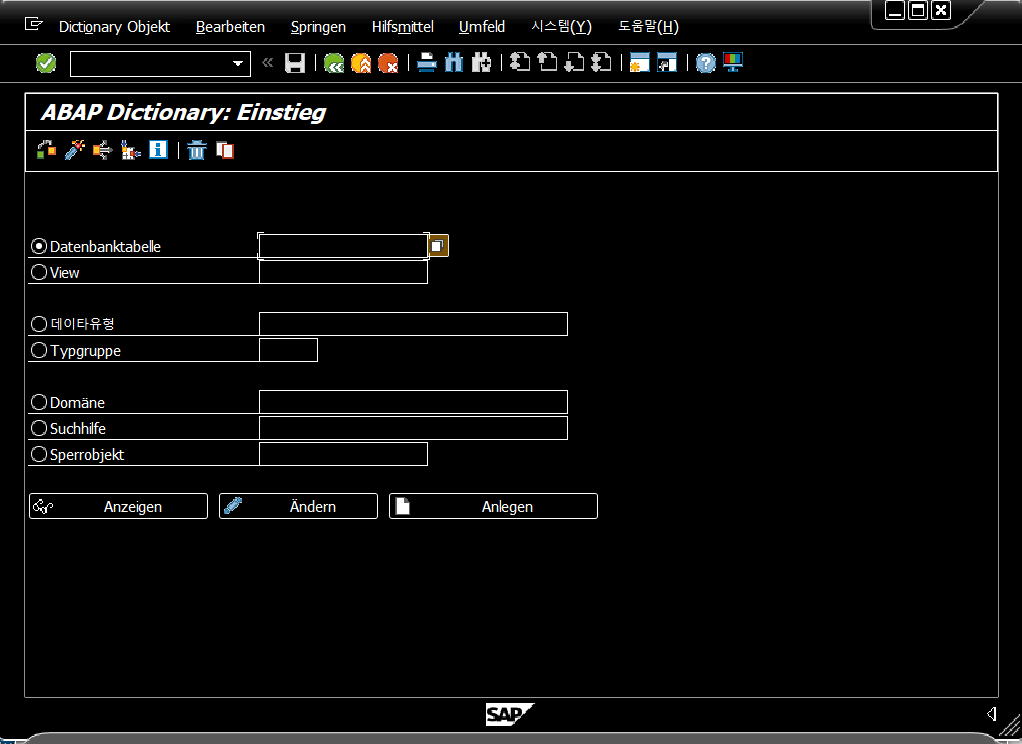Click the blue Information icon
Image resolution: width=1022 pixels, height=744 pixels.
pos(158,150)
